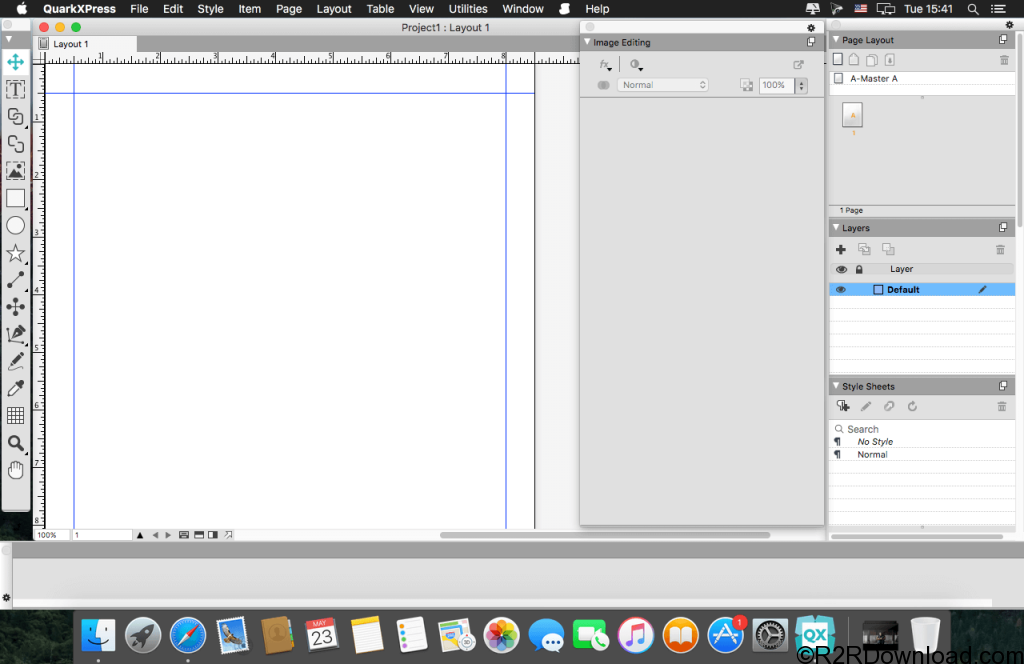1024x664 pixels.
Task: Open page popup arrow in status bar
Action: coord(140,535)
